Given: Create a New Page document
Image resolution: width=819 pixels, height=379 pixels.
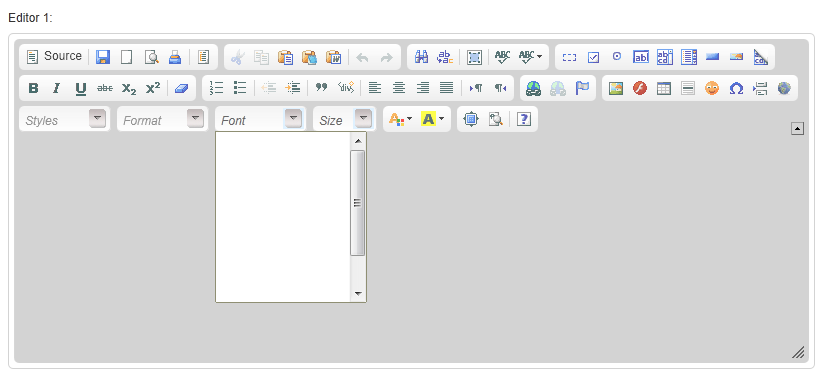Looking at the screenshot, I should (x=126, y=57).
